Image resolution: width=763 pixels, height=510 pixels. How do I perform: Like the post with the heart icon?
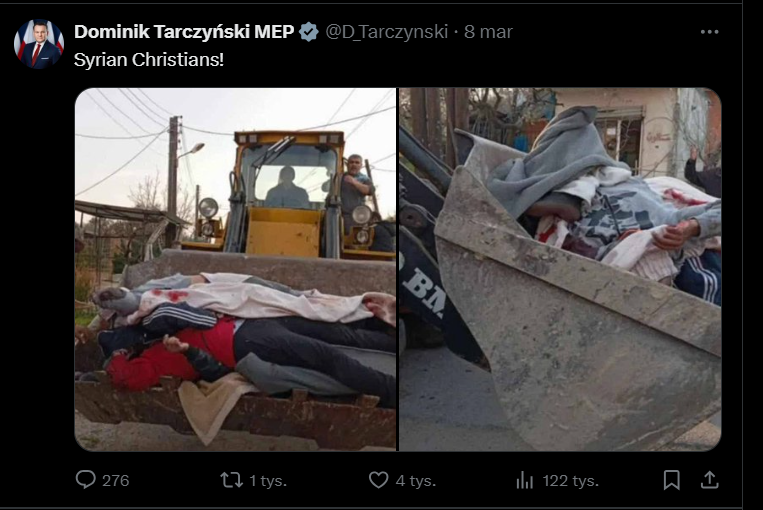[379, 480]
